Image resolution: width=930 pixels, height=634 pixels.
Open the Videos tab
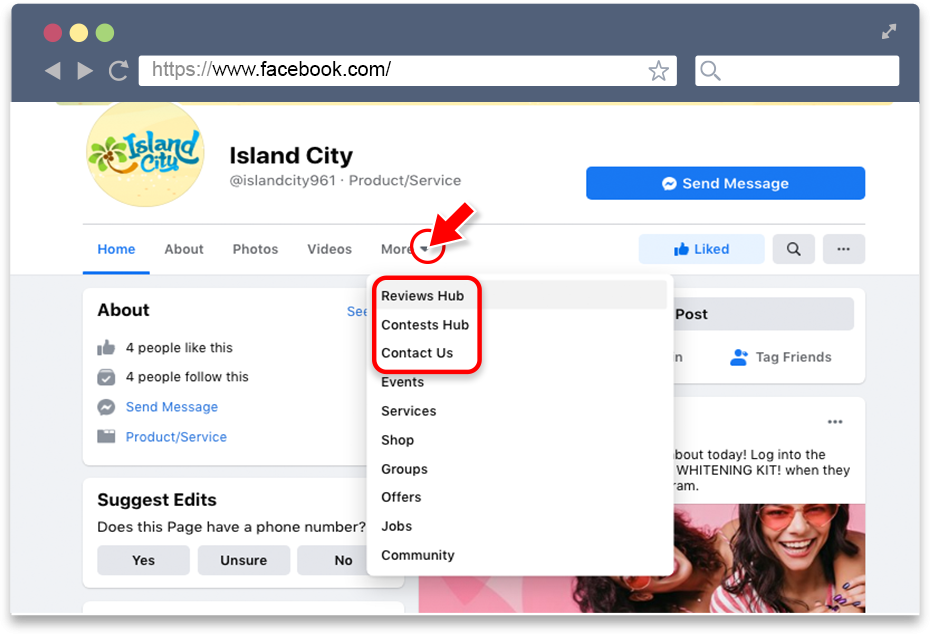tap(329, 249)
